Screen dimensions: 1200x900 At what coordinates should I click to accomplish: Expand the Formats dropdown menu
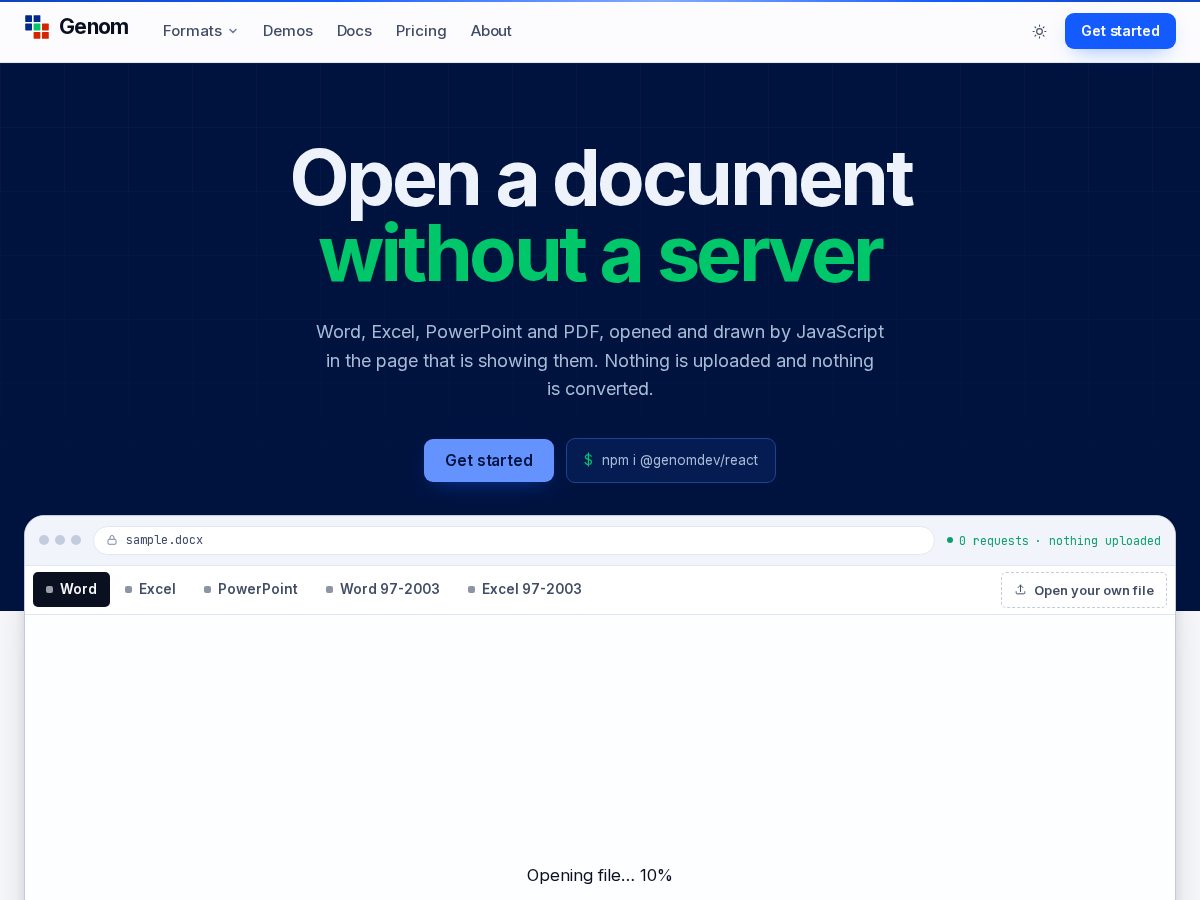click(200, 31)
